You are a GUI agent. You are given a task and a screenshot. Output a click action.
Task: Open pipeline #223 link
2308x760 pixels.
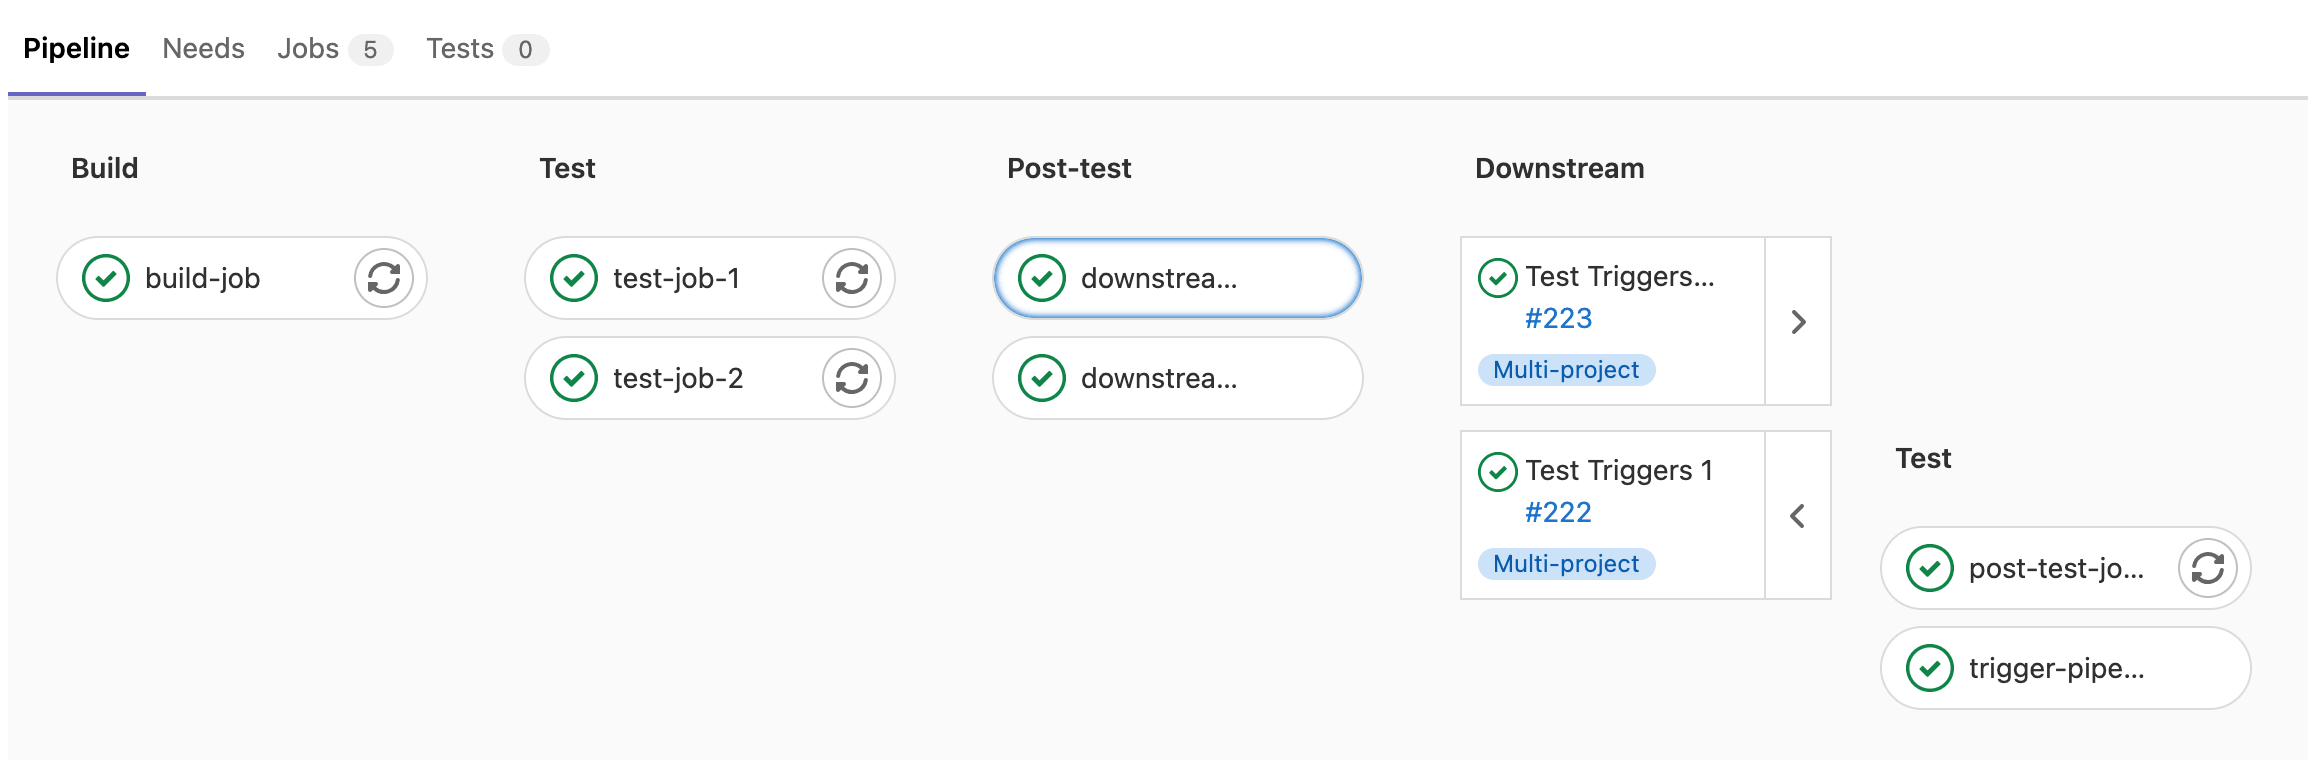pos(1557,319)
